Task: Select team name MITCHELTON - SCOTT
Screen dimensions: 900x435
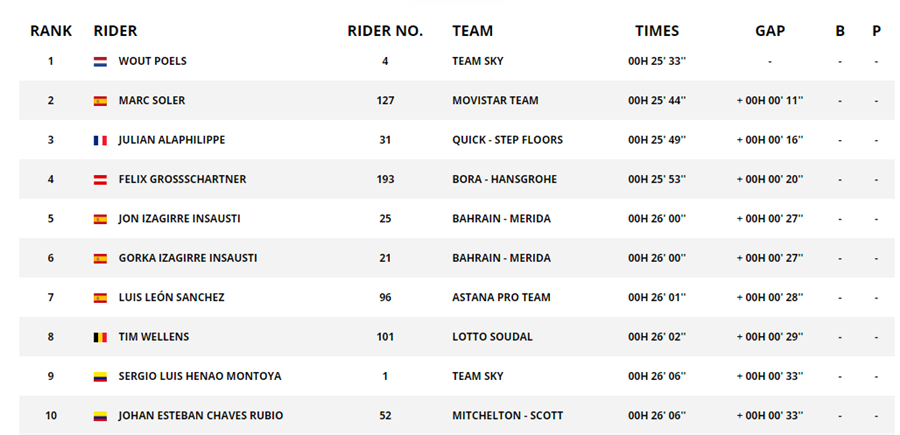Action: (507, 415)
